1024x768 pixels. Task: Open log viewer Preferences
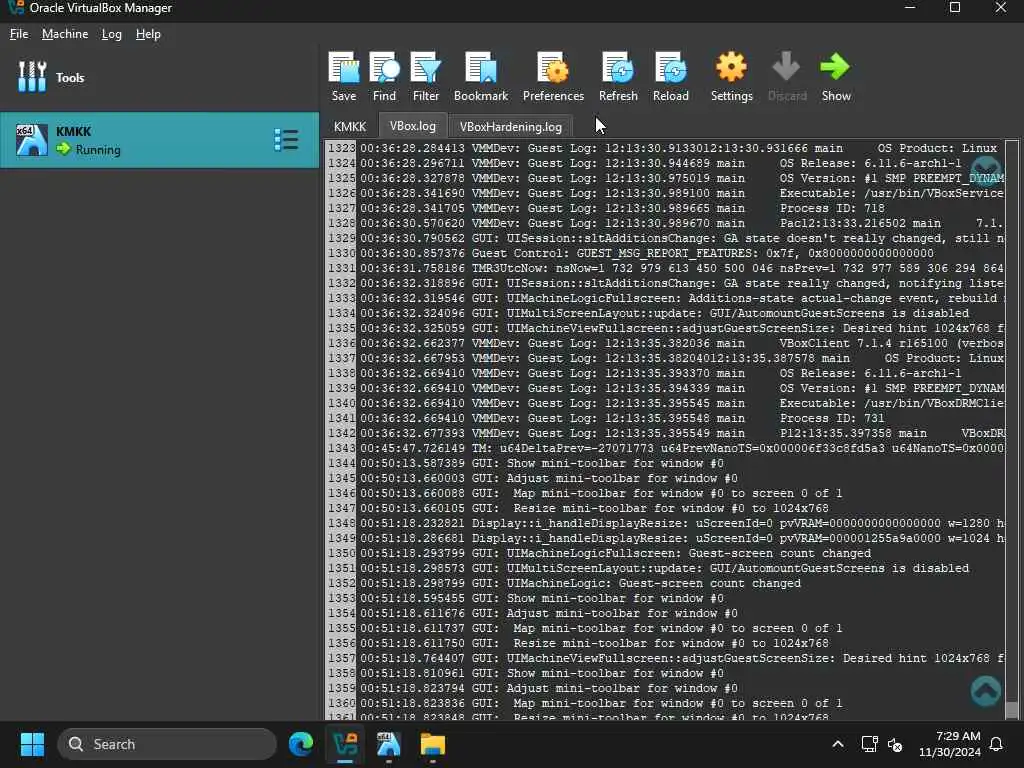pyautogui.click(x=553, y=76)
